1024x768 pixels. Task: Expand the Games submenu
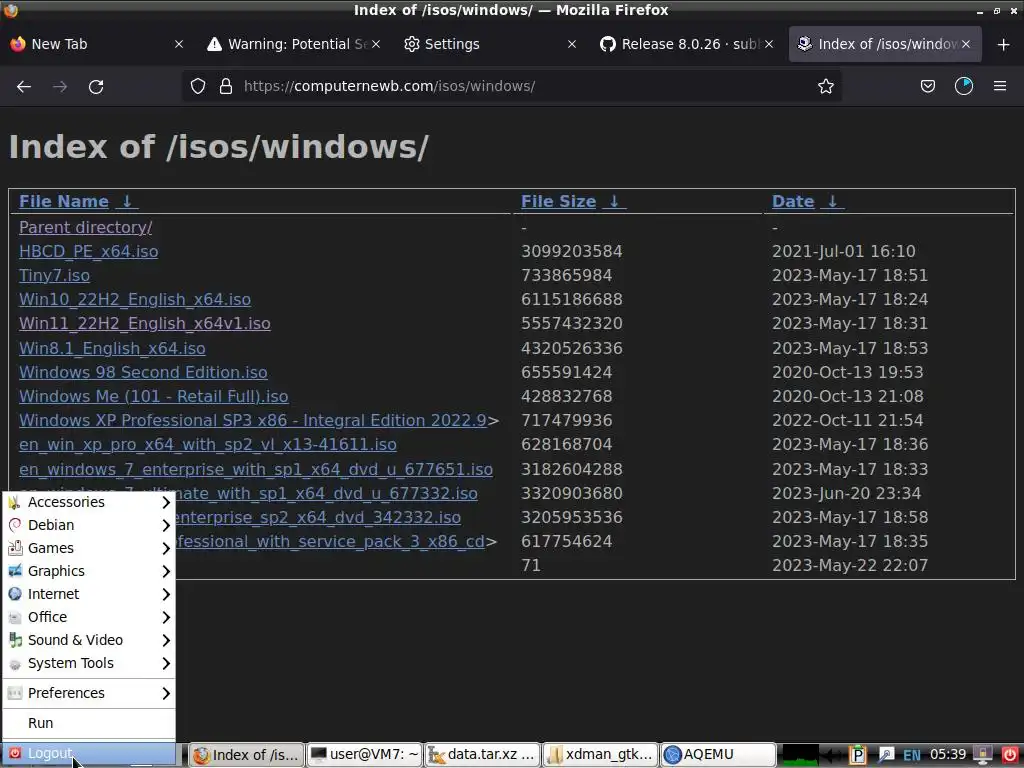point(89,548)
